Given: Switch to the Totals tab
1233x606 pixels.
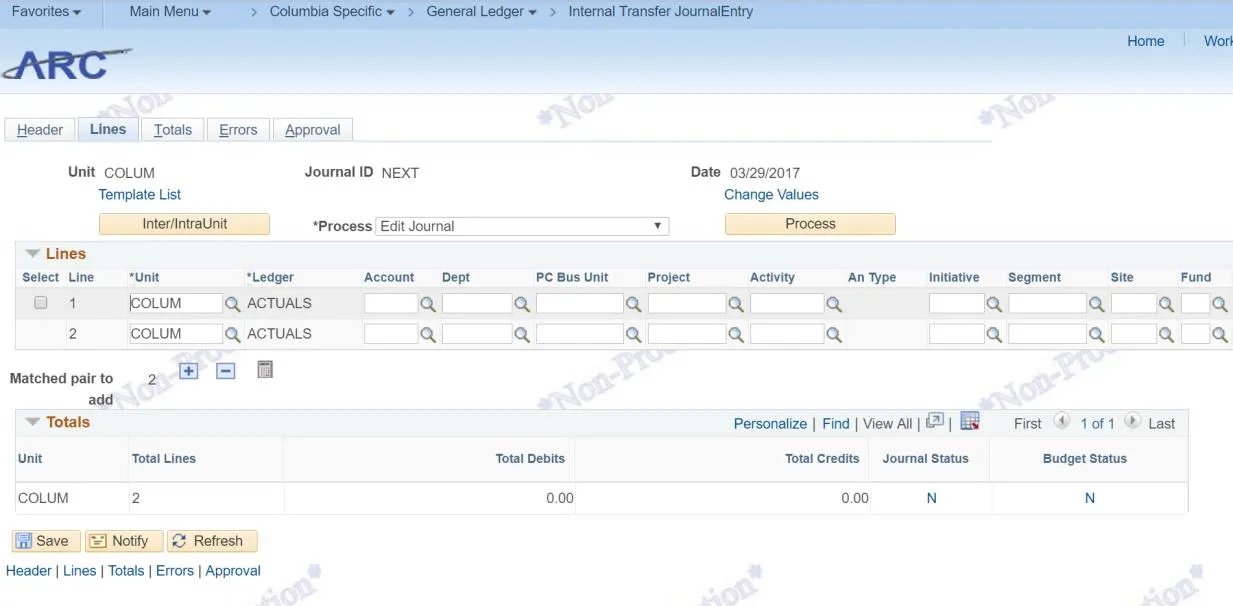Looking at the screenshot, I should coord(173,130).
